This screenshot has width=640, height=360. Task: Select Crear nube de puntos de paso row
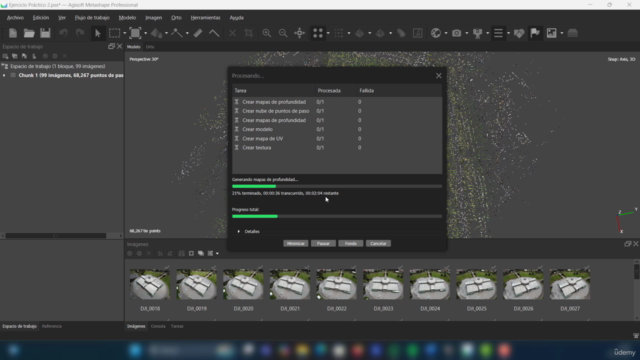tap(337, 111)
